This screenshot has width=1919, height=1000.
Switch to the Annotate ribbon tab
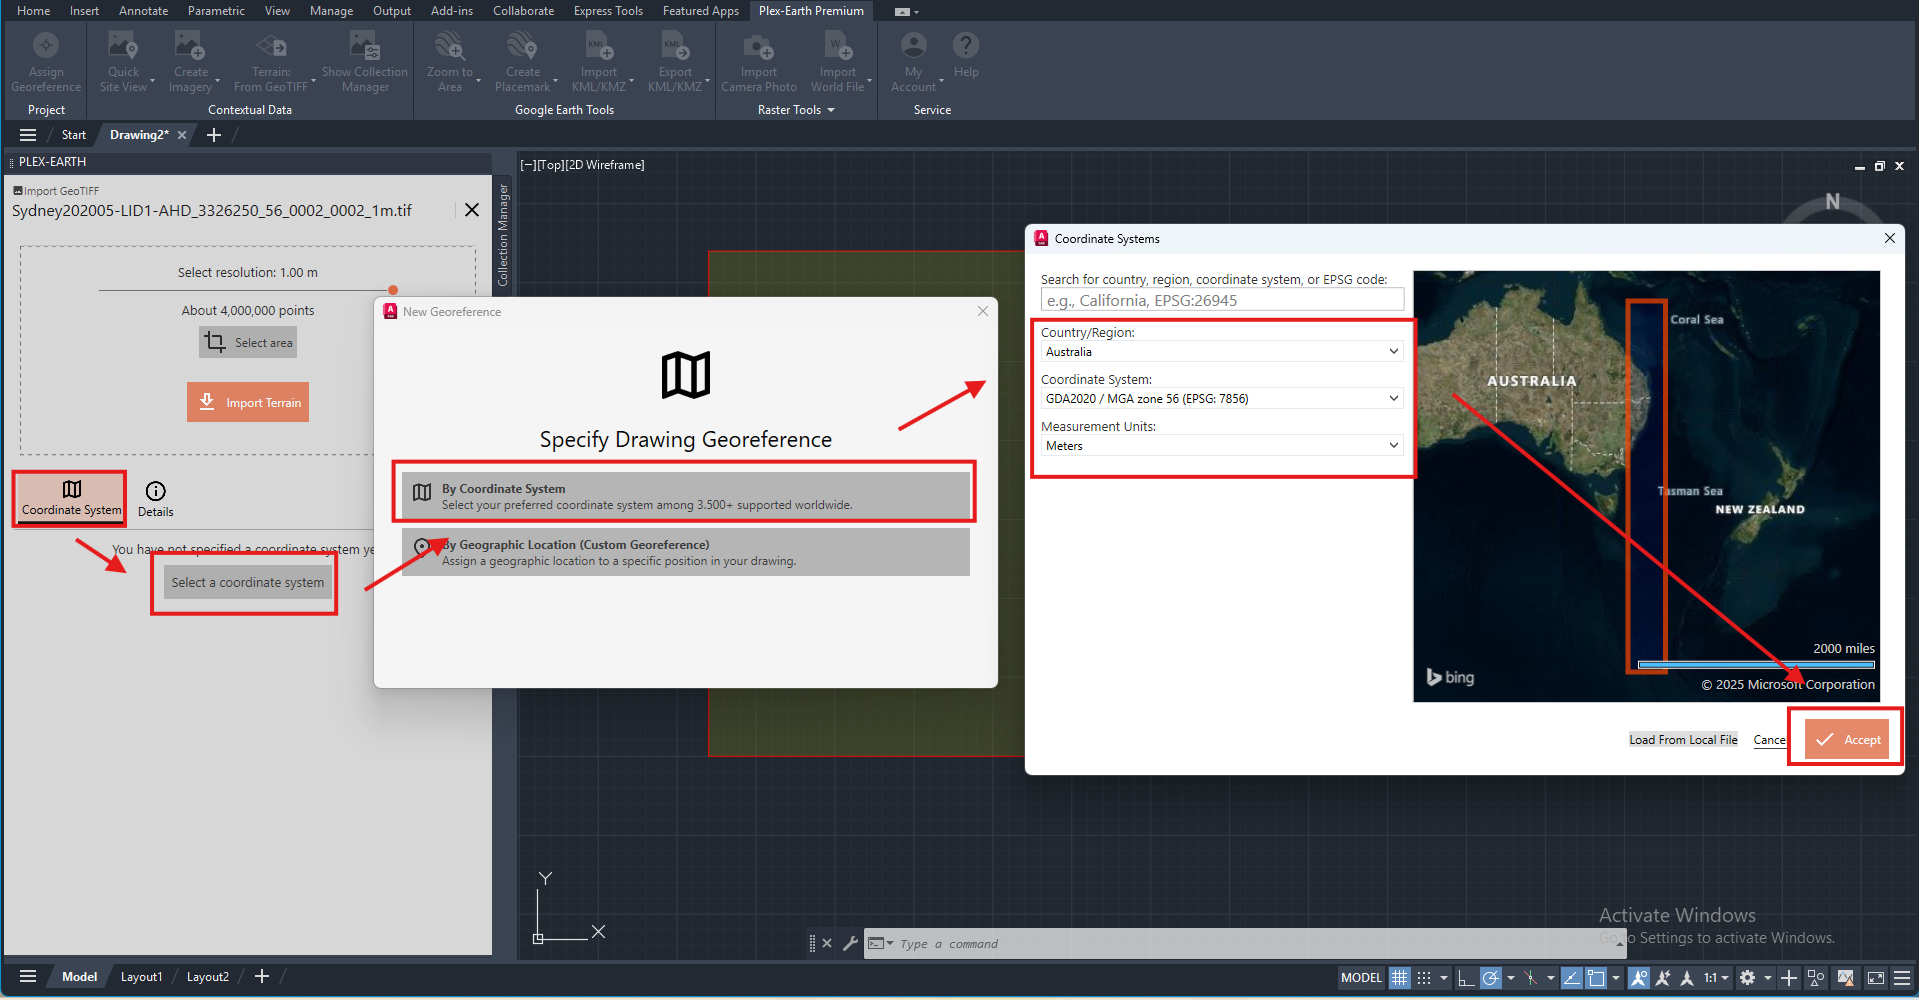coord(143,11)
